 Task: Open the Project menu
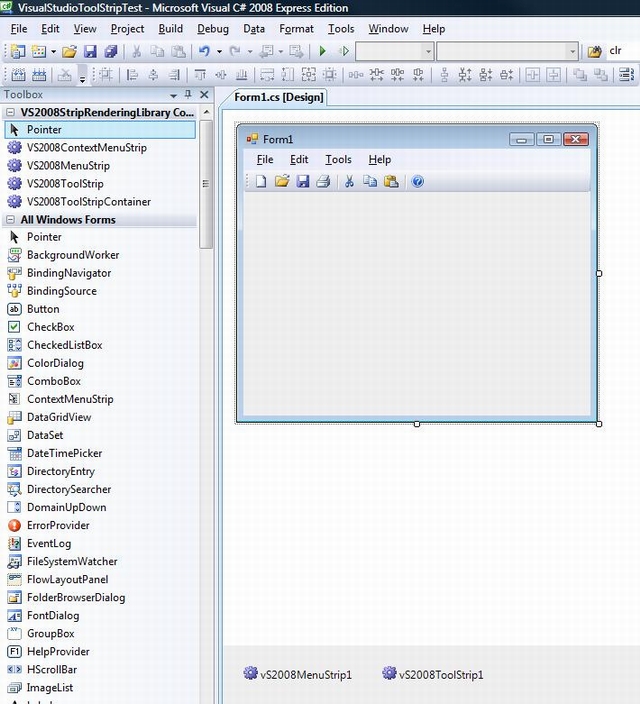click(x=127, y=29)
